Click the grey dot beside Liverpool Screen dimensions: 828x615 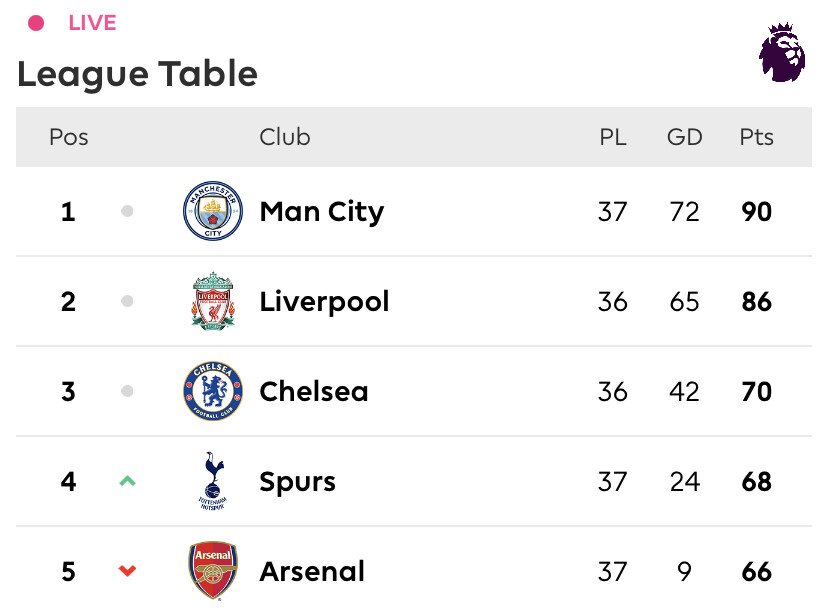point(127,301)
